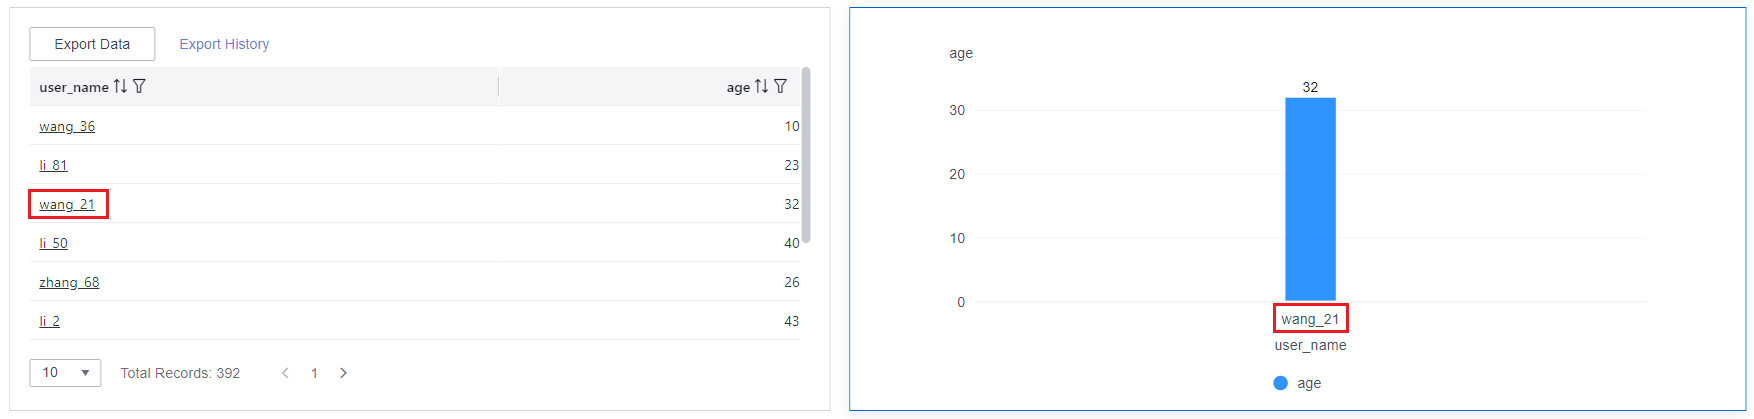
Task: Select page number 1 in pagination
Action: click(314, 373)
